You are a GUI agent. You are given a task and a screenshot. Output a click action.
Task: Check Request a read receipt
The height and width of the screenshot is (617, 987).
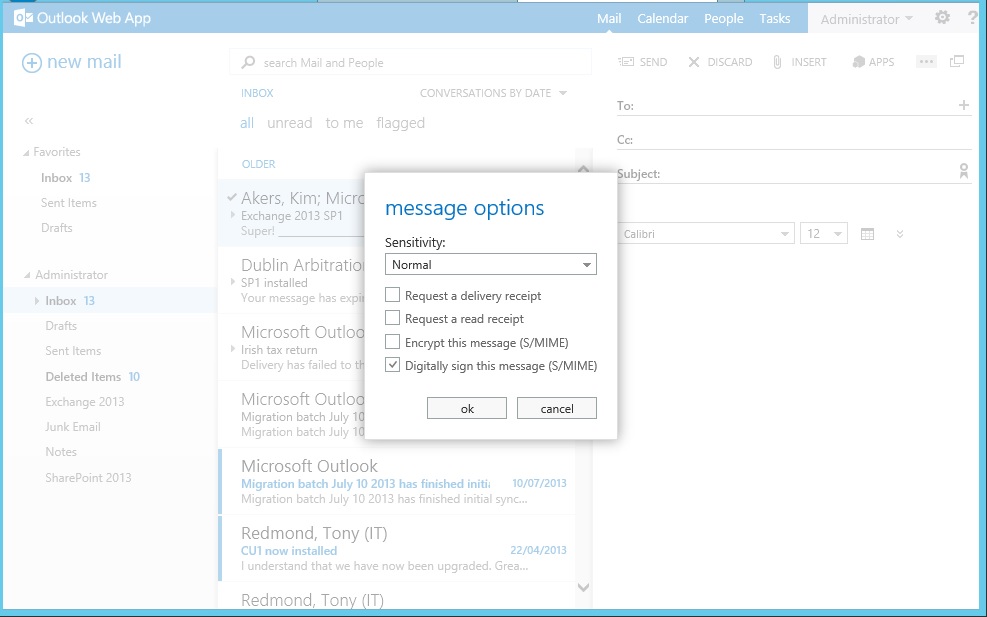[x=393, y=319]
